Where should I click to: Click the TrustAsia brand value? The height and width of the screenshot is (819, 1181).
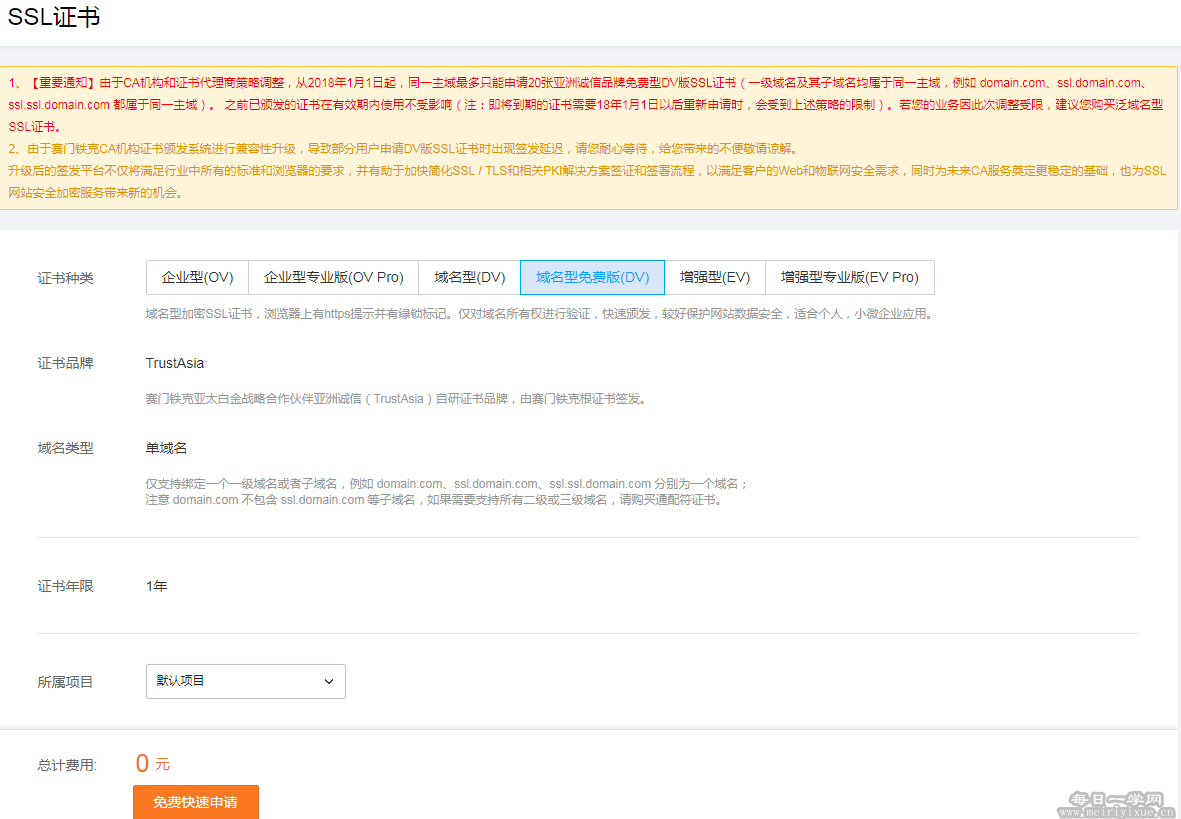tap(175, 363)
